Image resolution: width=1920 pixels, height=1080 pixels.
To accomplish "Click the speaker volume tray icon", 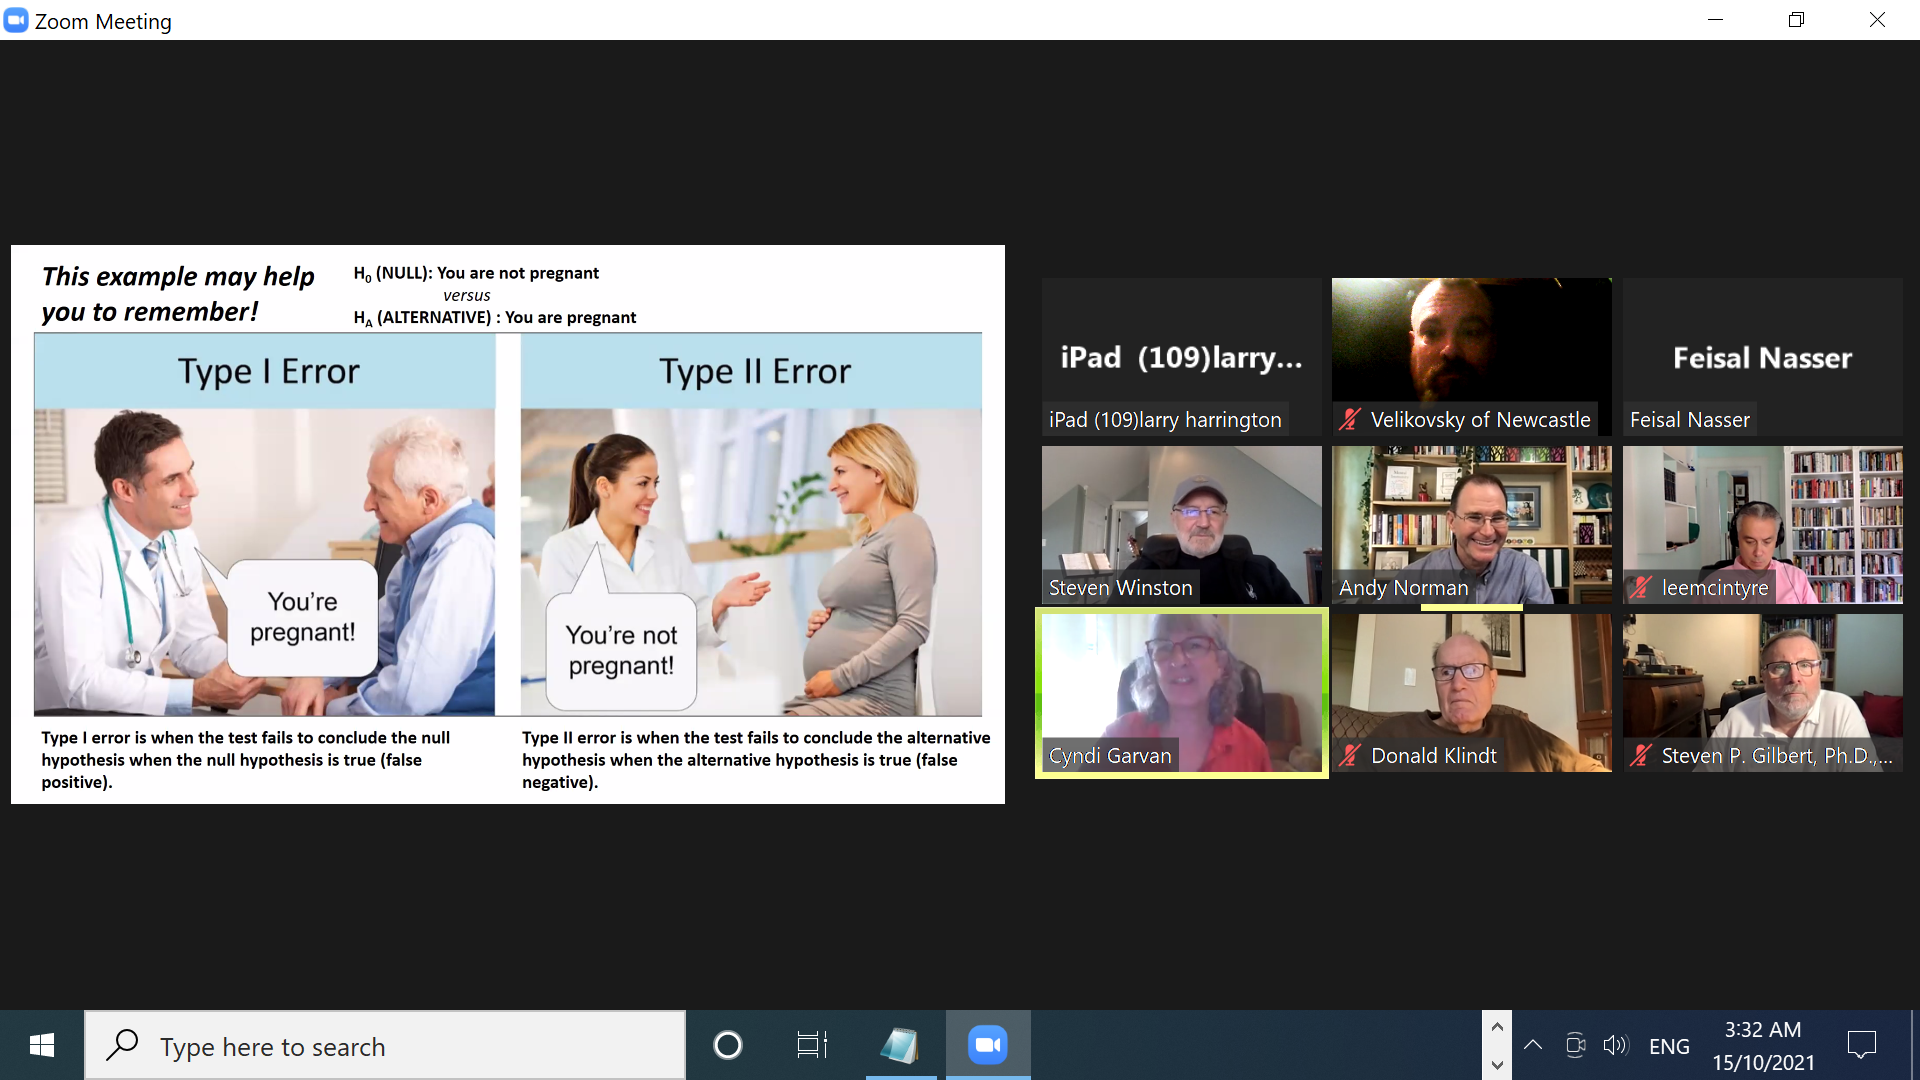I will point(1615,1046).
